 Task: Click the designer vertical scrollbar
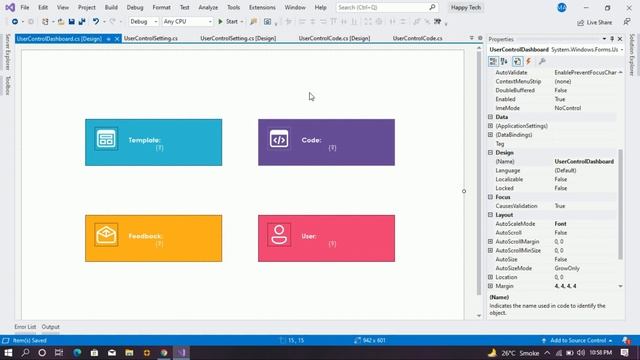[479, 173]
